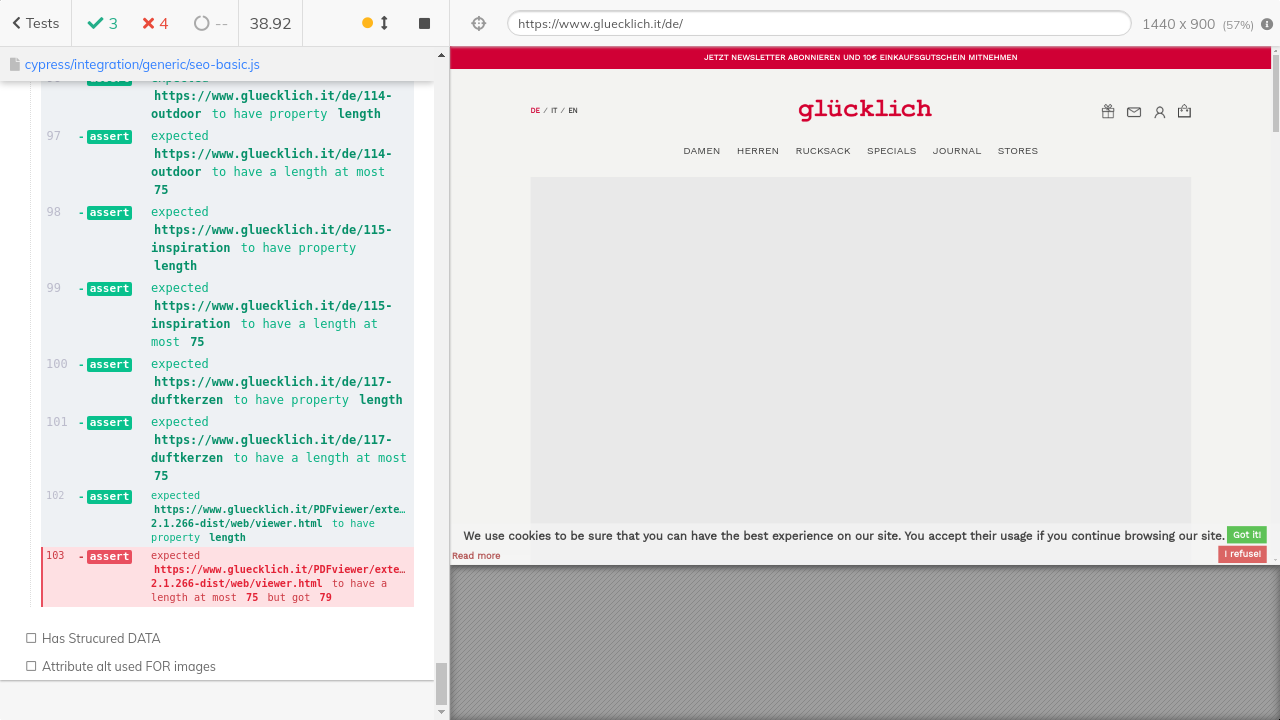Open the selector playground crosshair
This screenshot has width=1280, height=720.
(x=479, y=24)
